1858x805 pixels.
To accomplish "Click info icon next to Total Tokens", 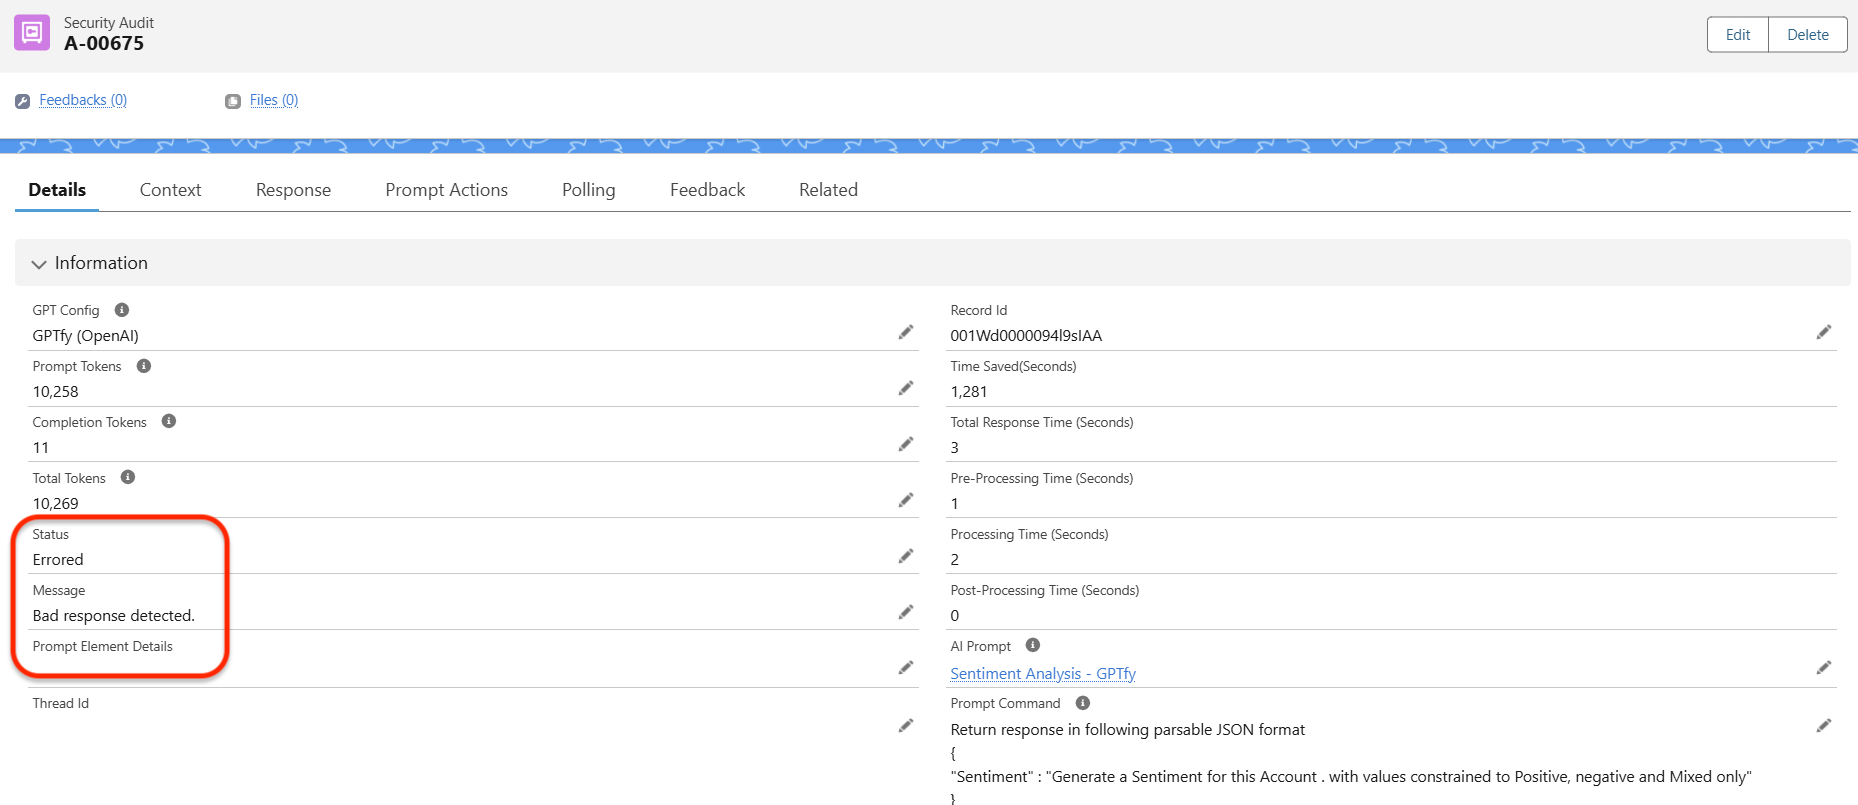I will (128, 477).
